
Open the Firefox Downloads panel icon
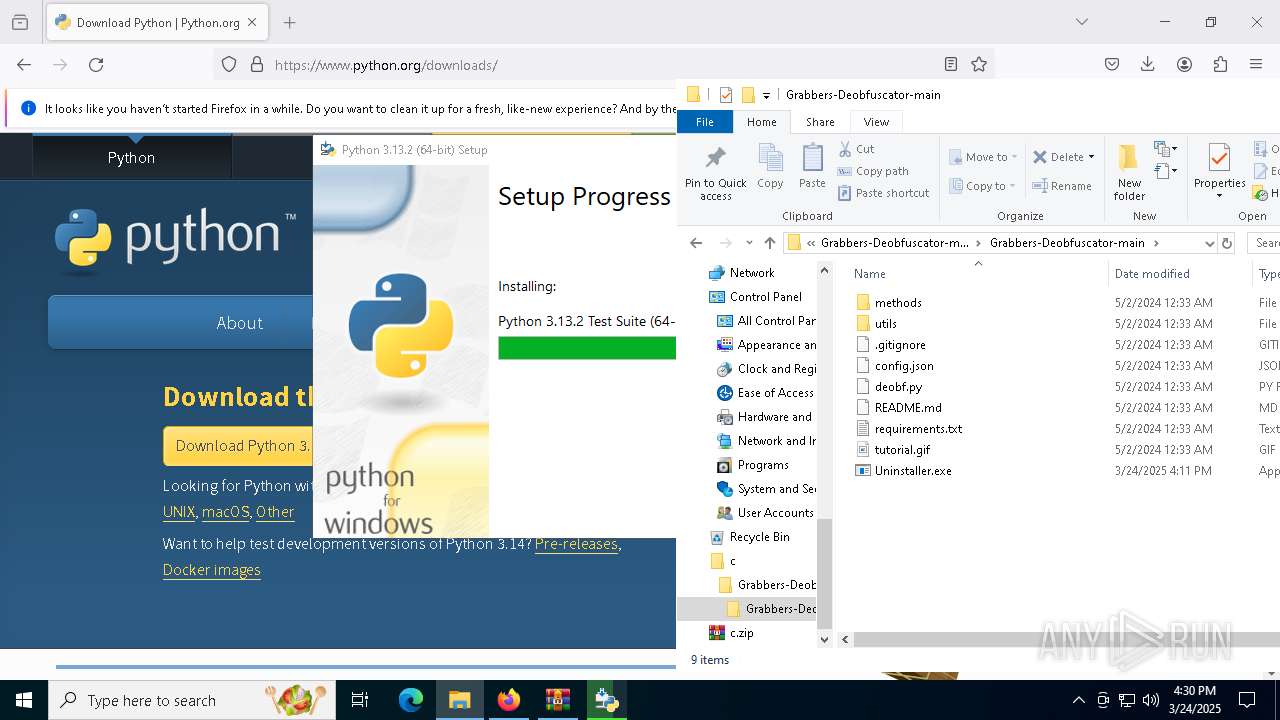click(1148, 65)
